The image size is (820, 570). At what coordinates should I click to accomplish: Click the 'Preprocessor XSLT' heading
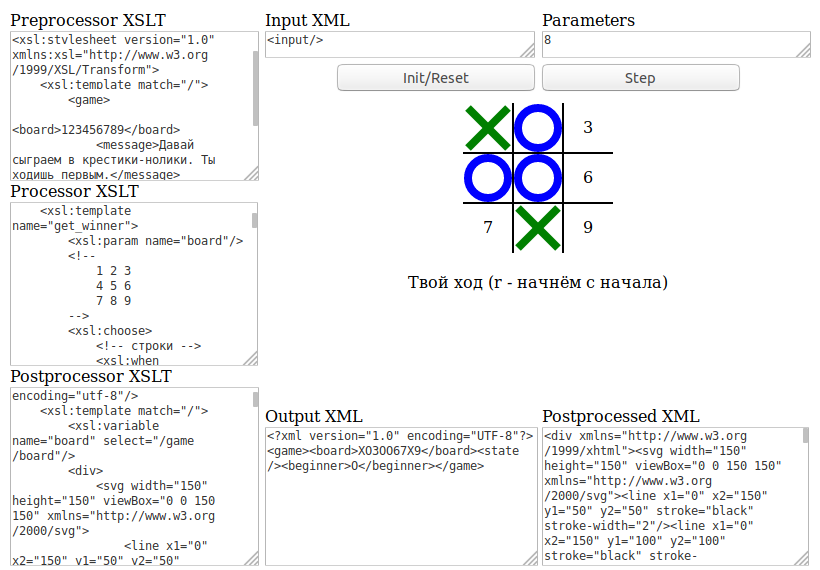[88, 20]
